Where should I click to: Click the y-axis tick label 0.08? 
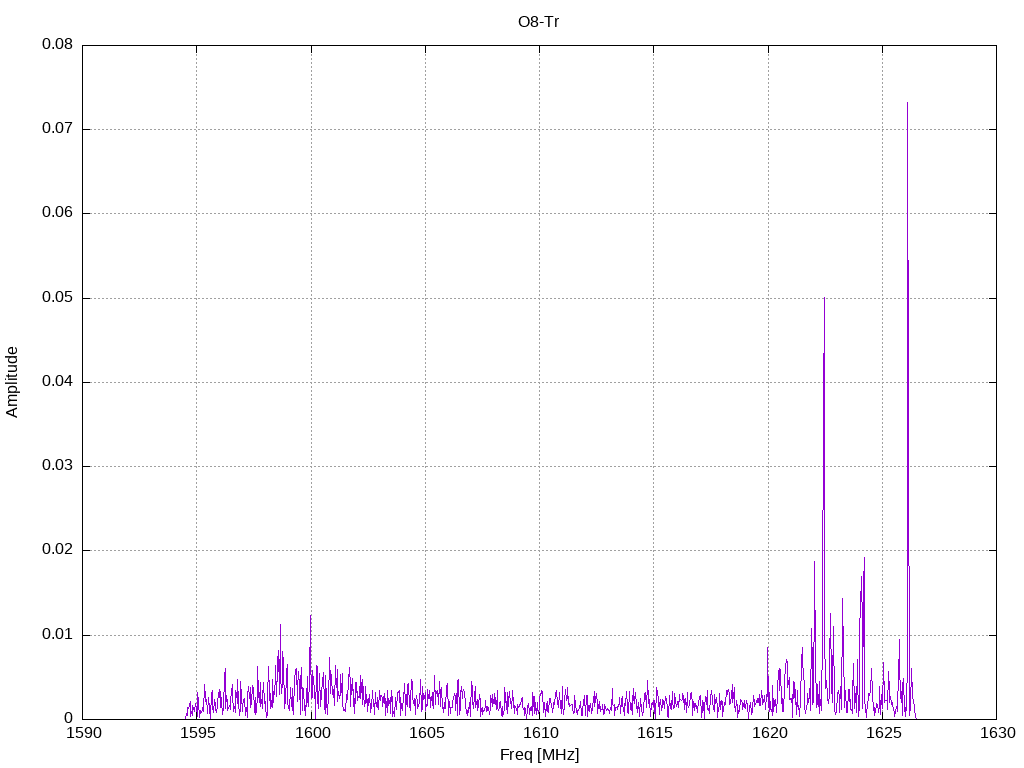56,45
